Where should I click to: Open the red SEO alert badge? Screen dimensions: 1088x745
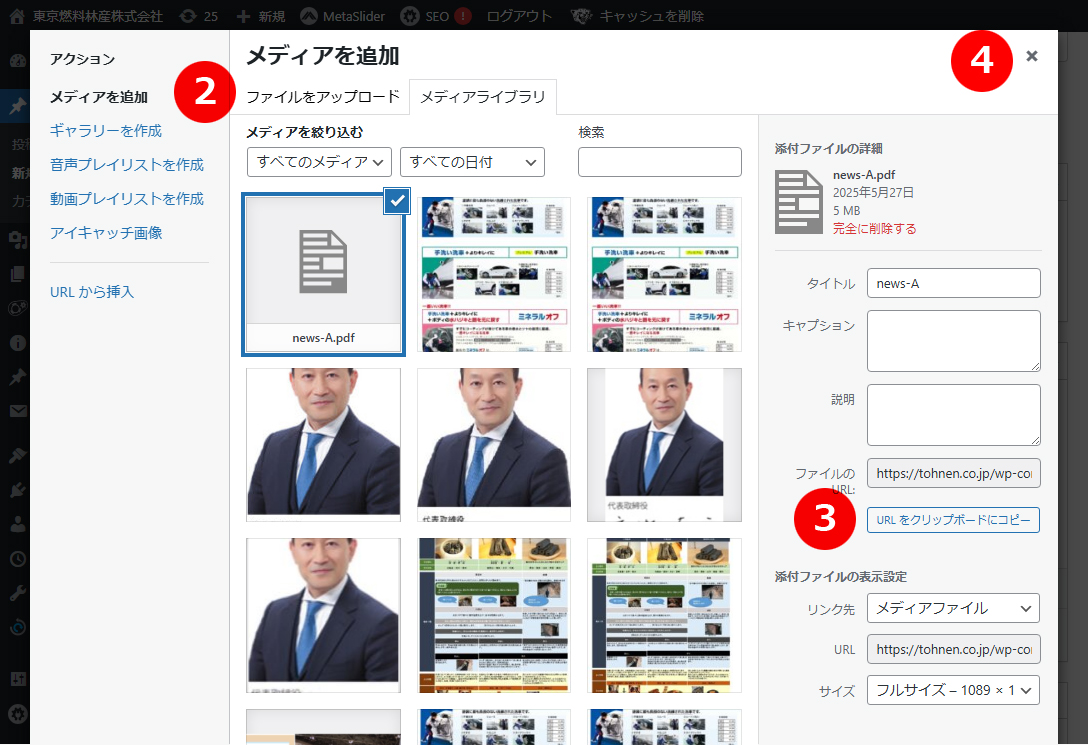[462, 16]
